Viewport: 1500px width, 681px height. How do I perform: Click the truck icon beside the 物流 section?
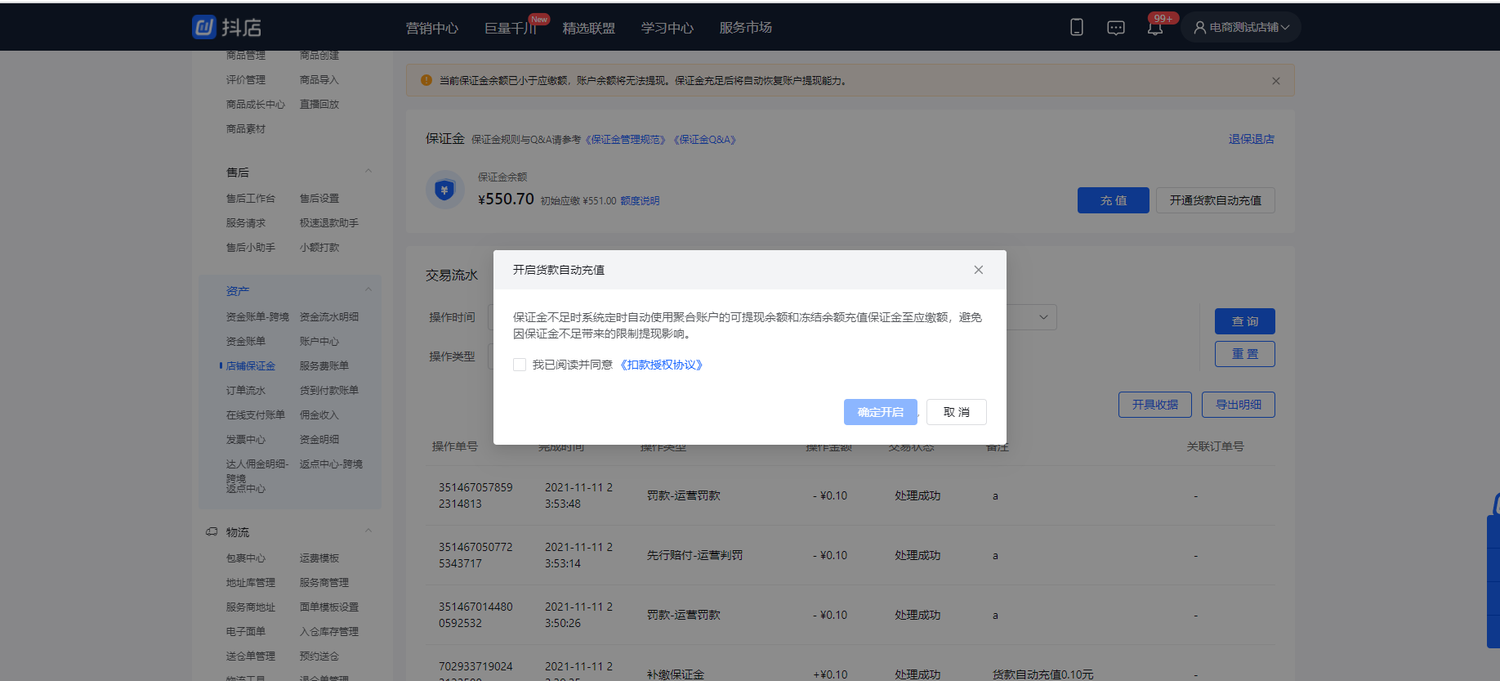point(210,531)
